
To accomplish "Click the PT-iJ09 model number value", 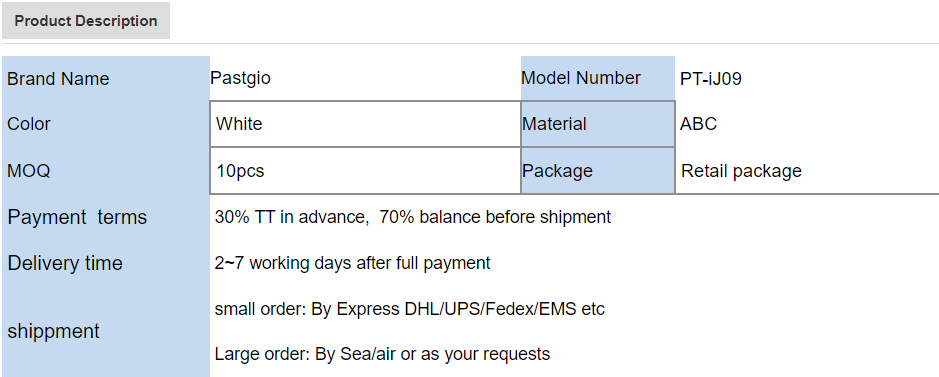I will (711, 78).
